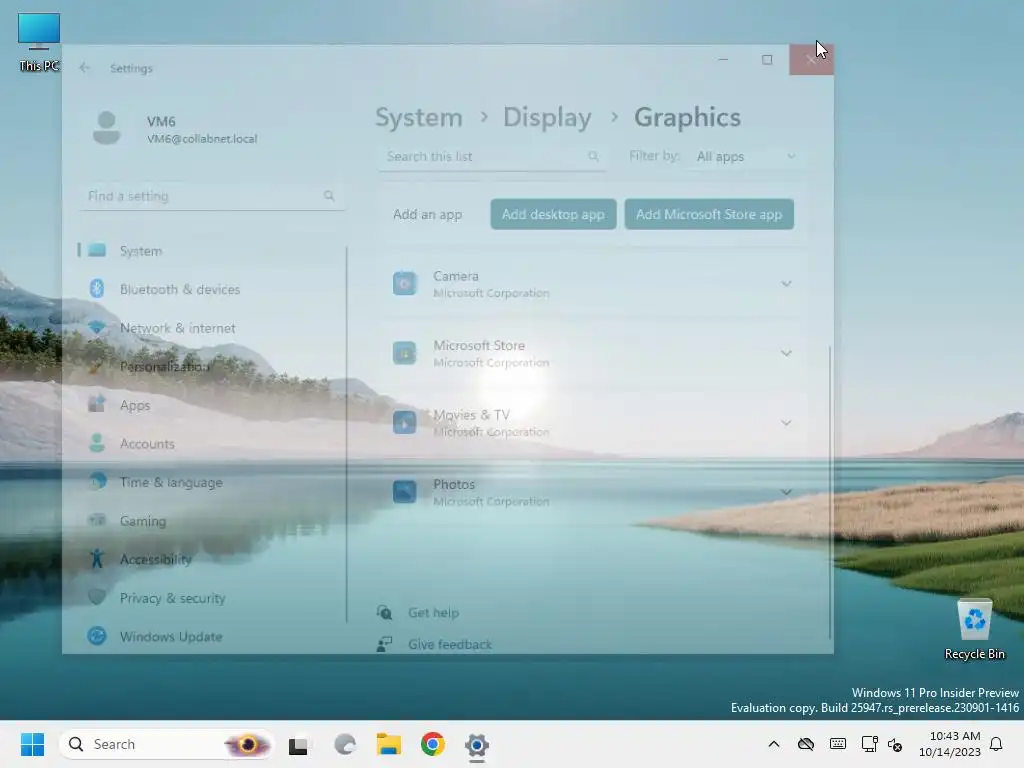Click Add desktop app button

pos(553,214)
